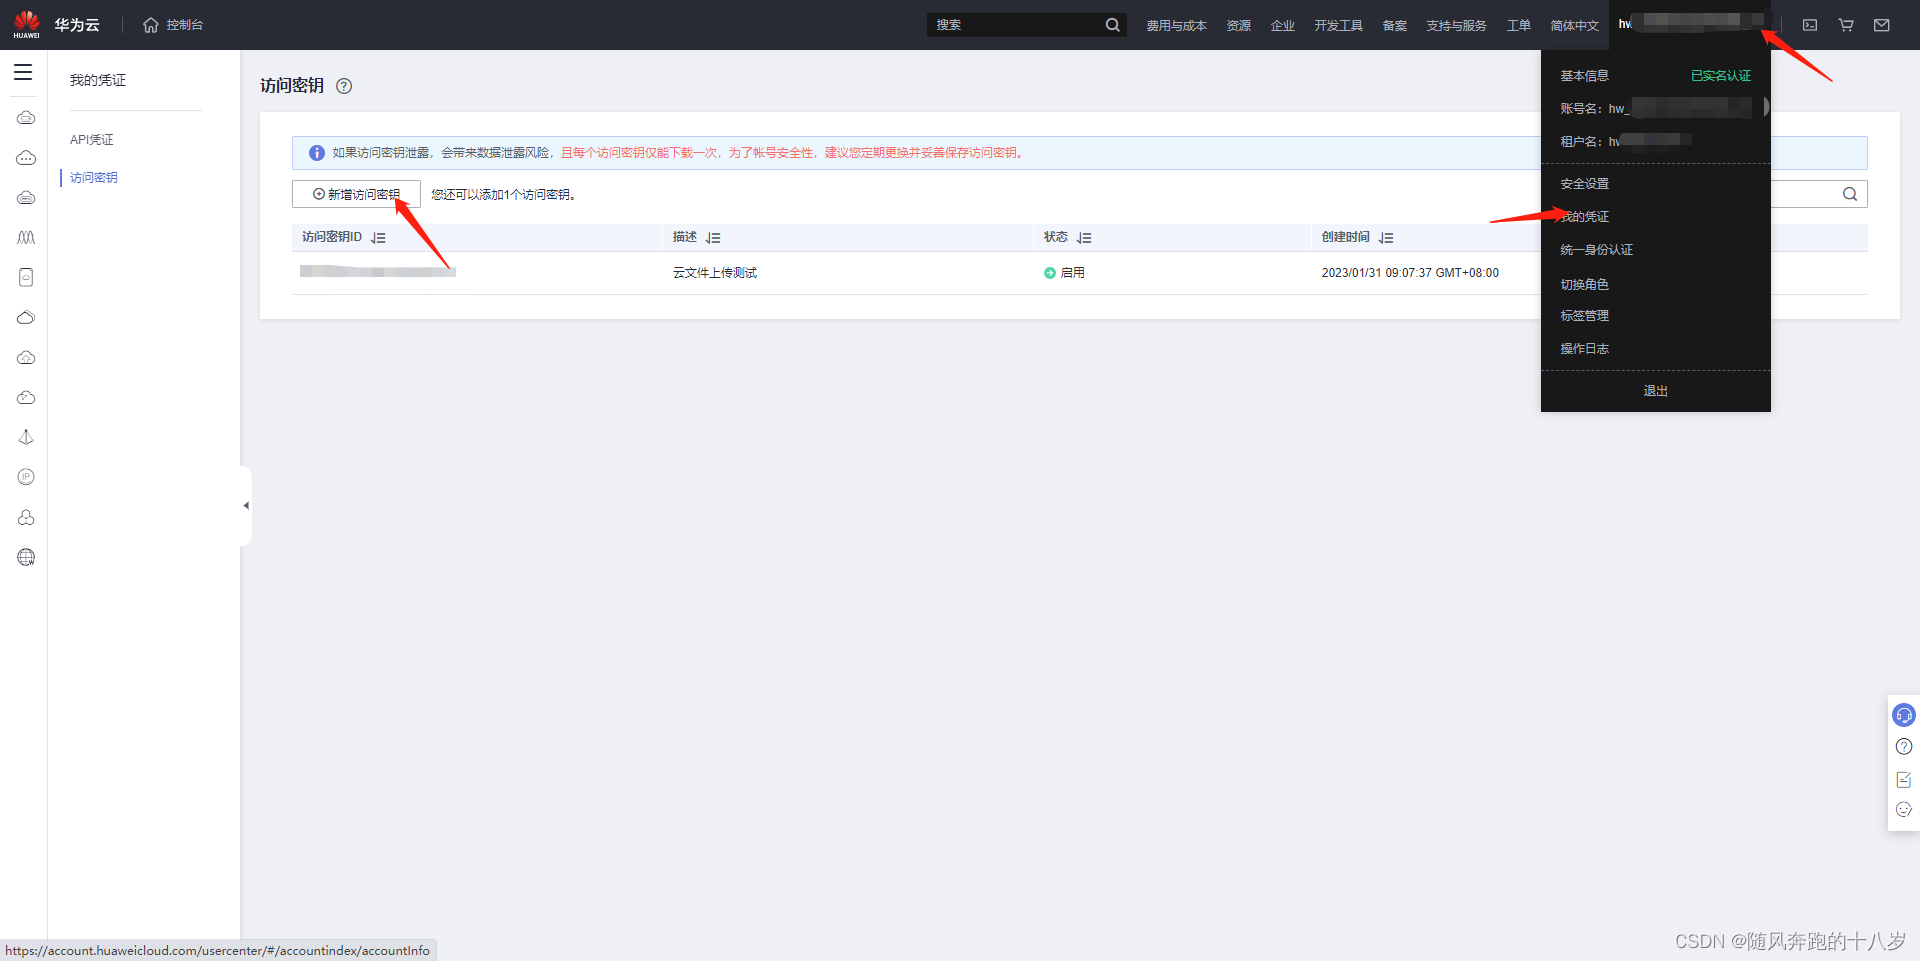Open the cloud shell terminal icon
Viewport: 1920px width, 961px height.
coord(1810,25)
